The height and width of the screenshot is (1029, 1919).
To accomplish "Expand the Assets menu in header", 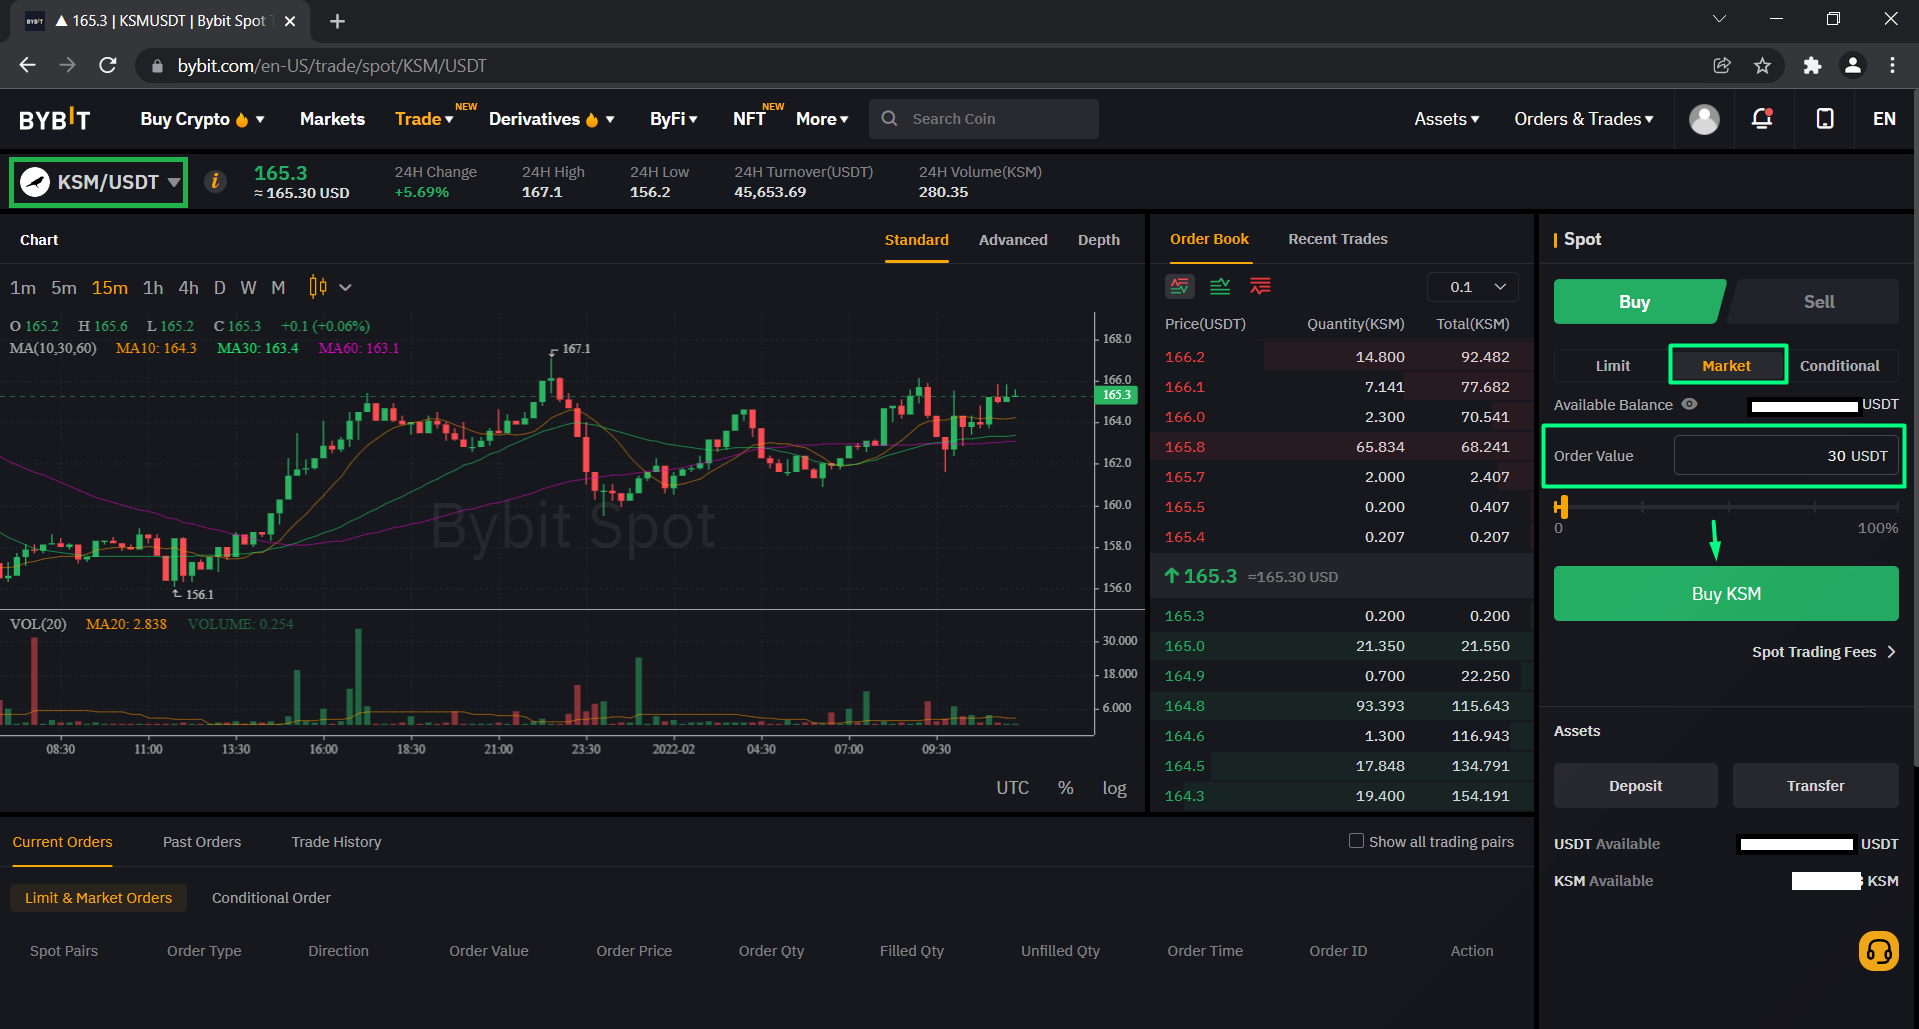I will (1446, 119).
